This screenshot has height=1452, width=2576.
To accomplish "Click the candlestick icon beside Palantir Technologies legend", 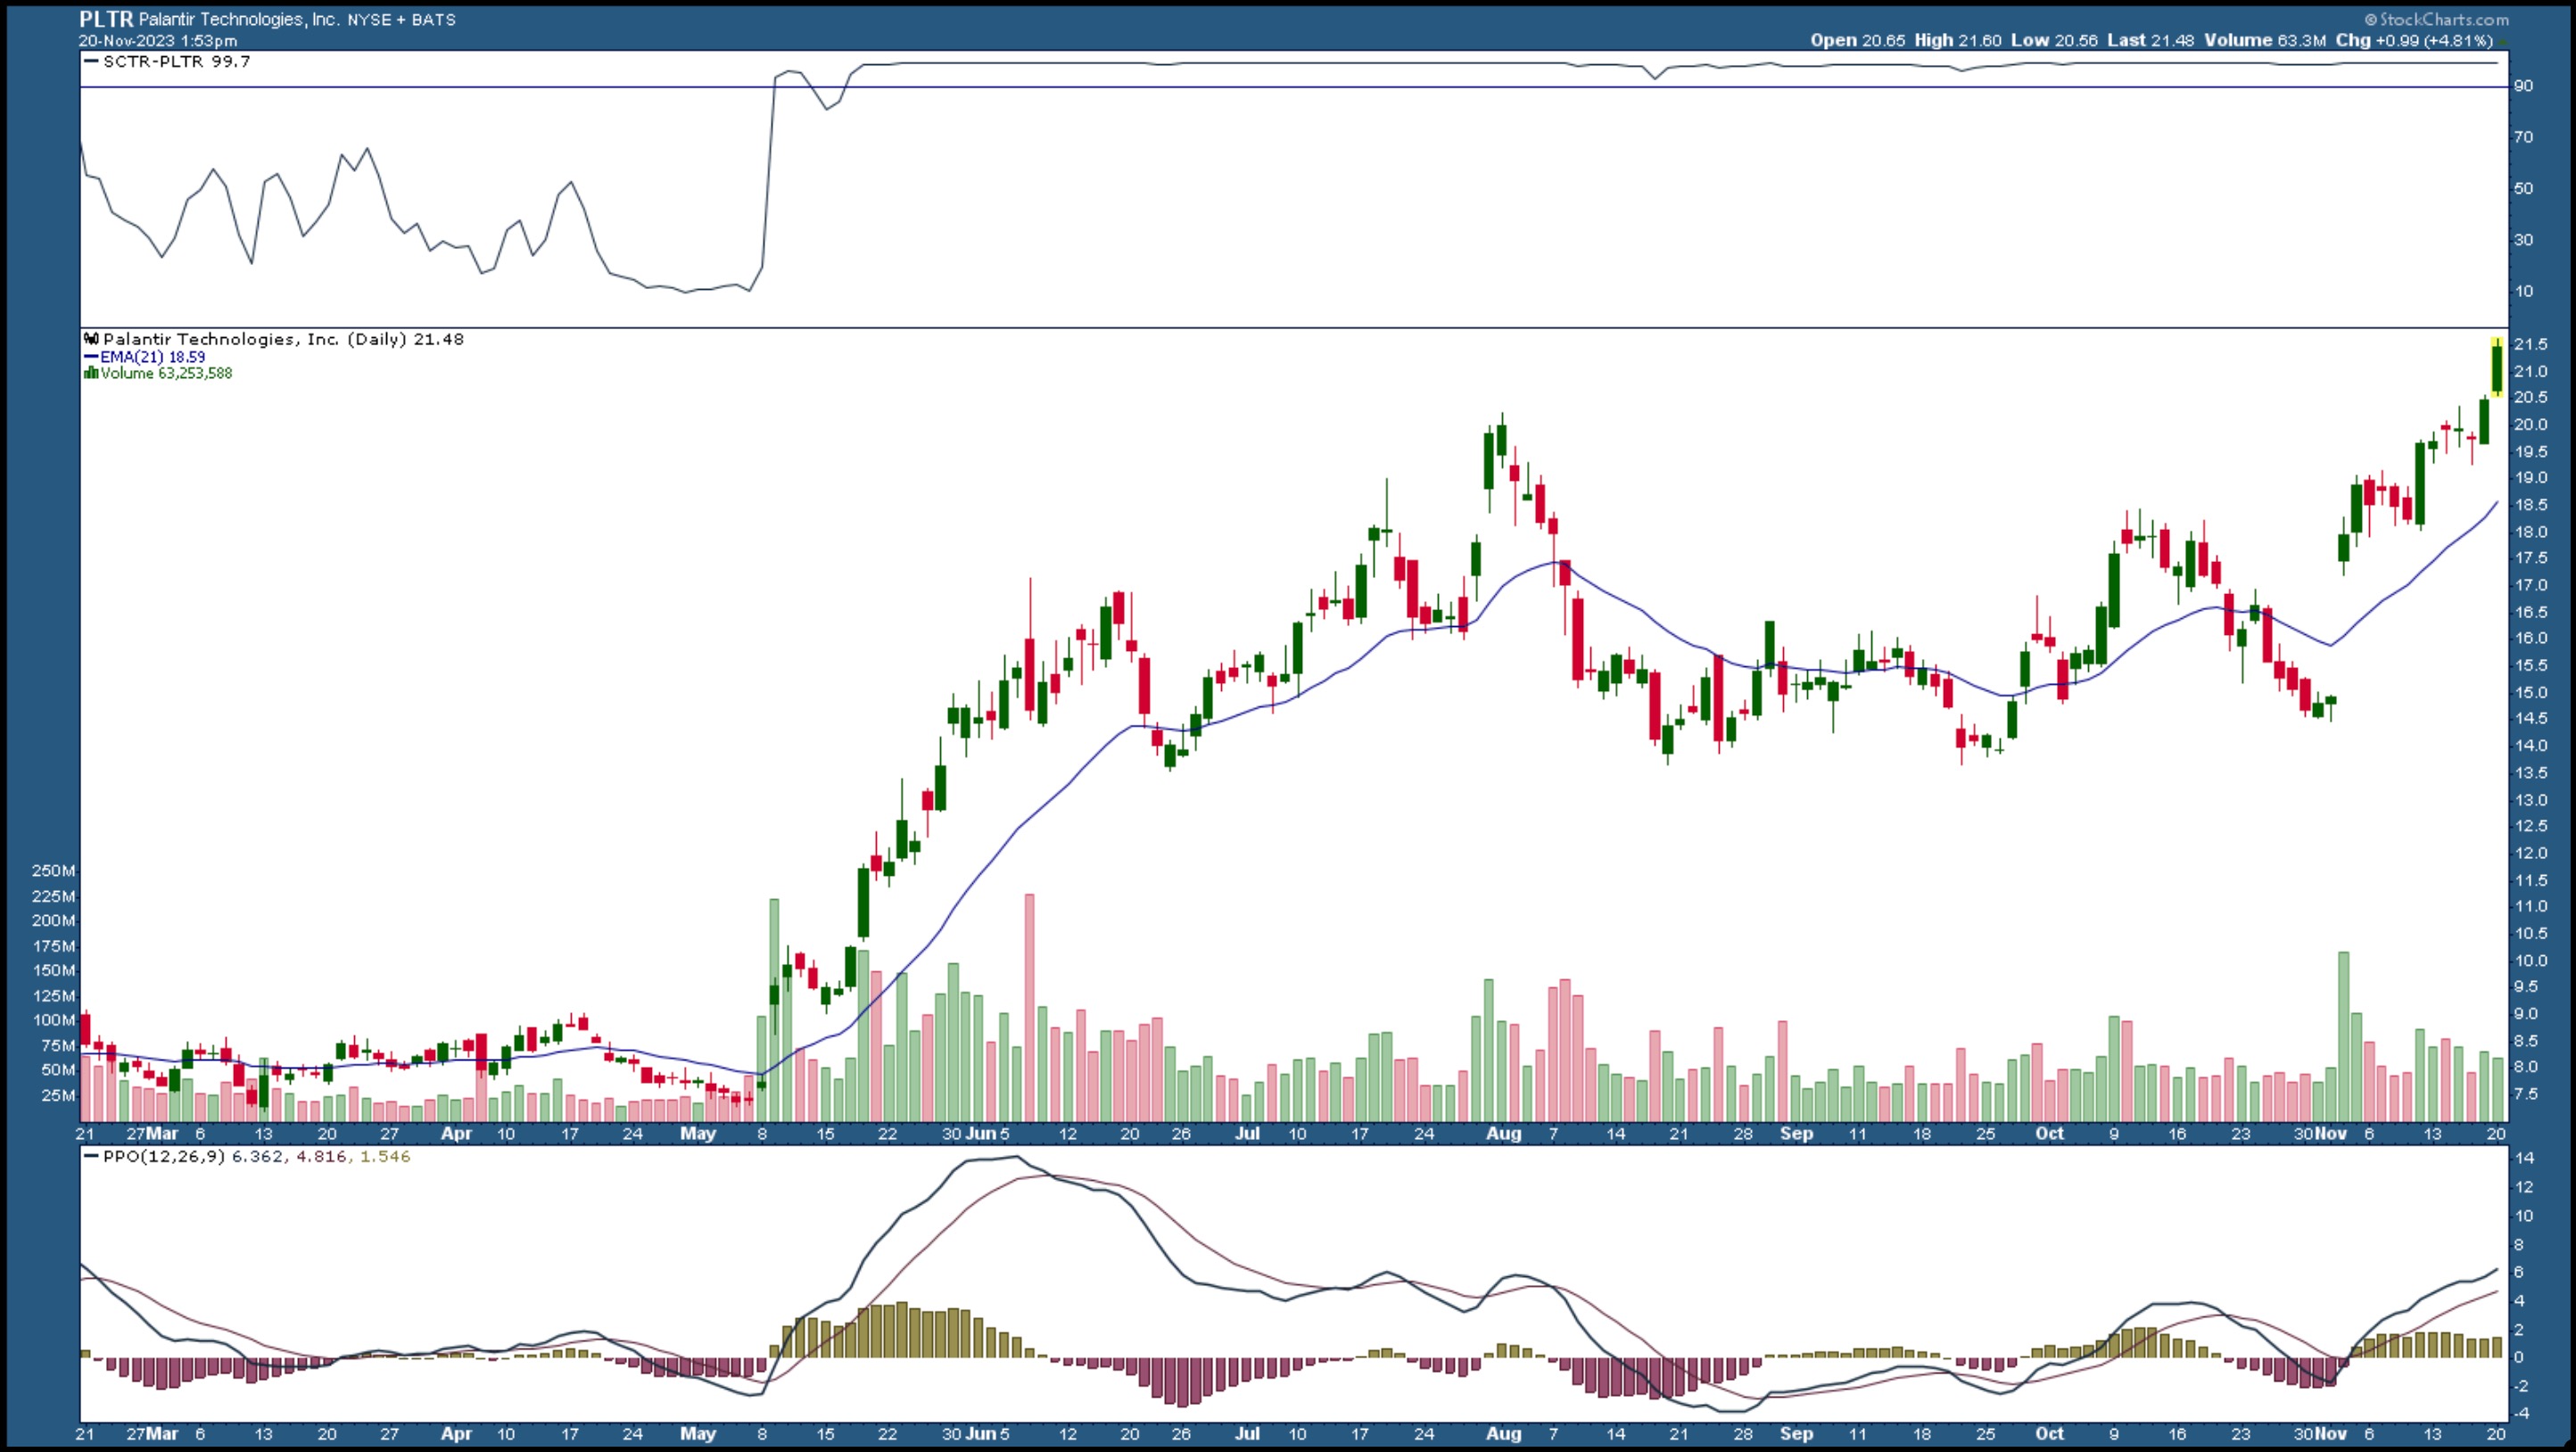I will pyautogui.click(x=91, y=340).
